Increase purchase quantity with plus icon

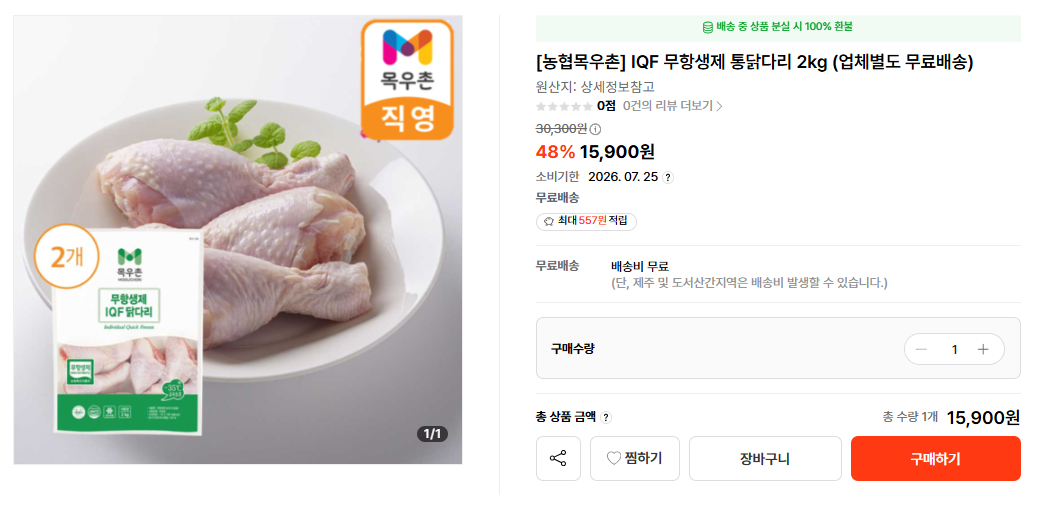click(983, 349)
